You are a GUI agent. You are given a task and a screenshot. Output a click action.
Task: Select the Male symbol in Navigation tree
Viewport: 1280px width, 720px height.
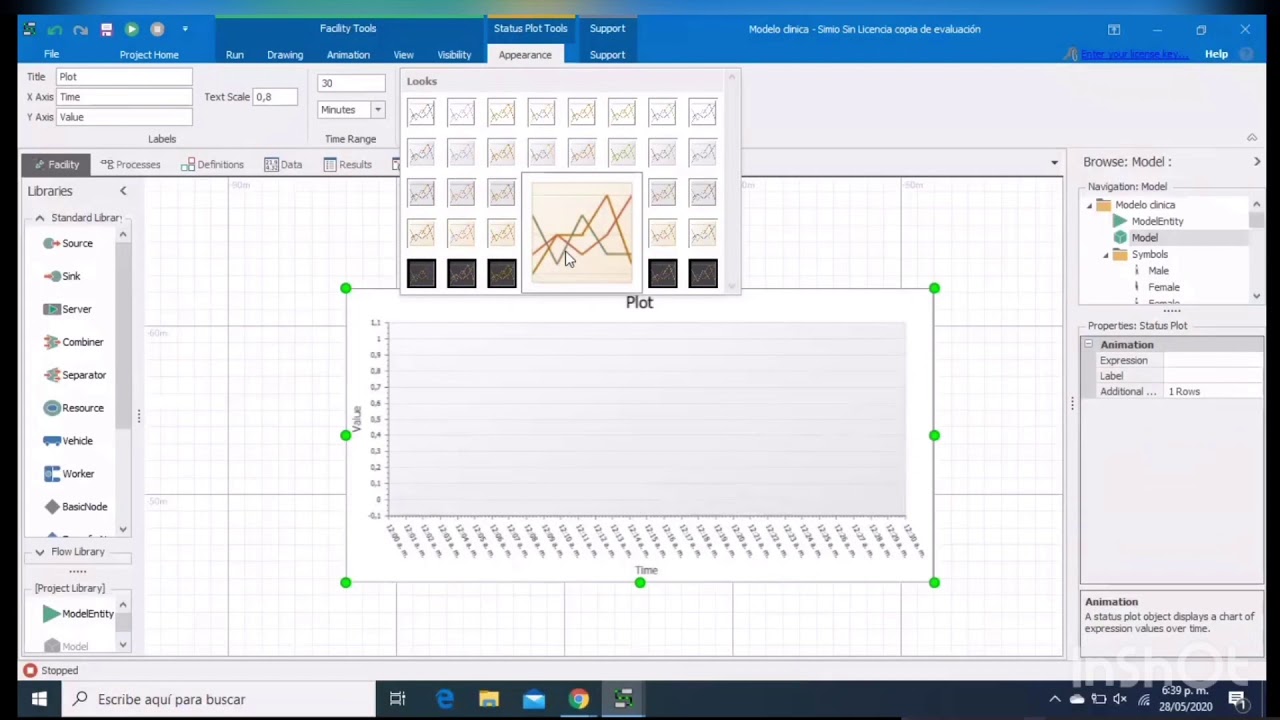point(1158,271)
